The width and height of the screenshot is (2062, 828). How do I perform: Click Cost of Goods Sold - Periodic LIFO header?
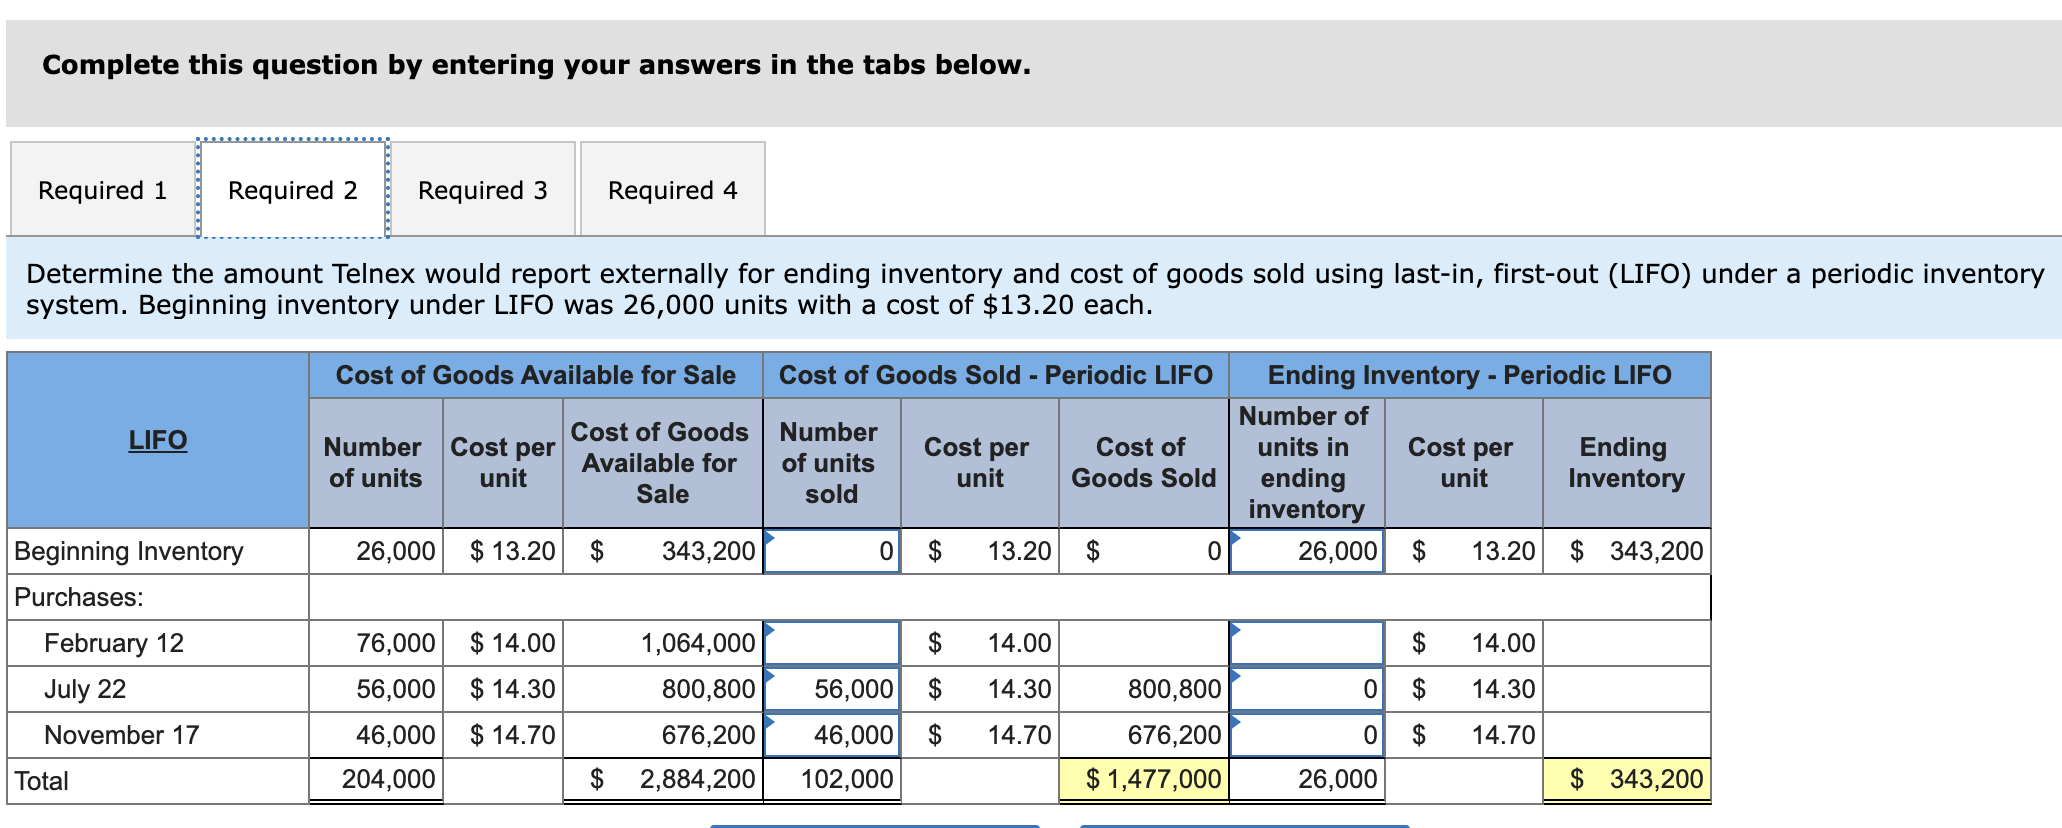tap(996, 375)
